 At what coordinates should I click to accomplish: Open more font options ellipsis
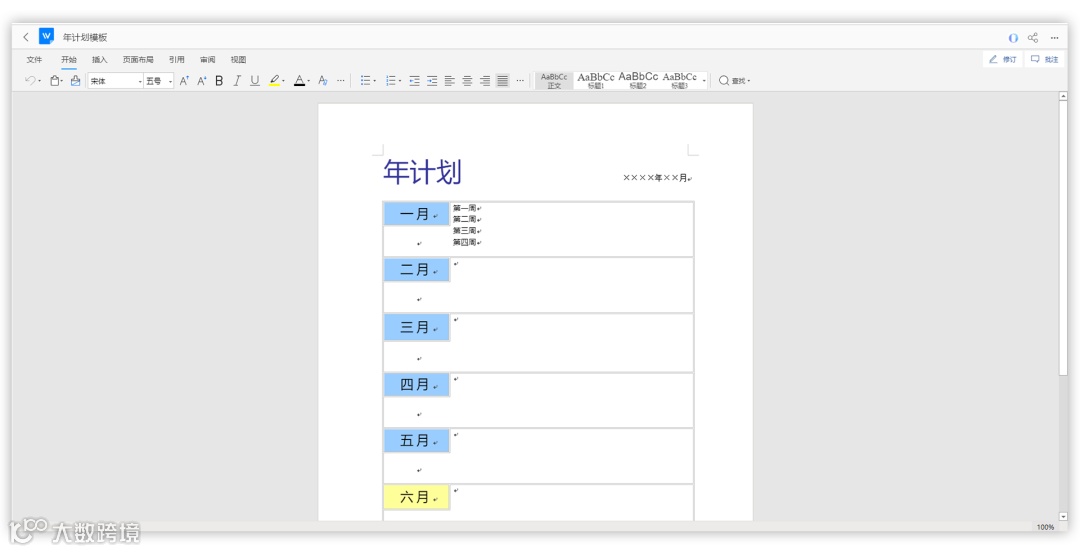pyautogui.click(x=341, y=81)
